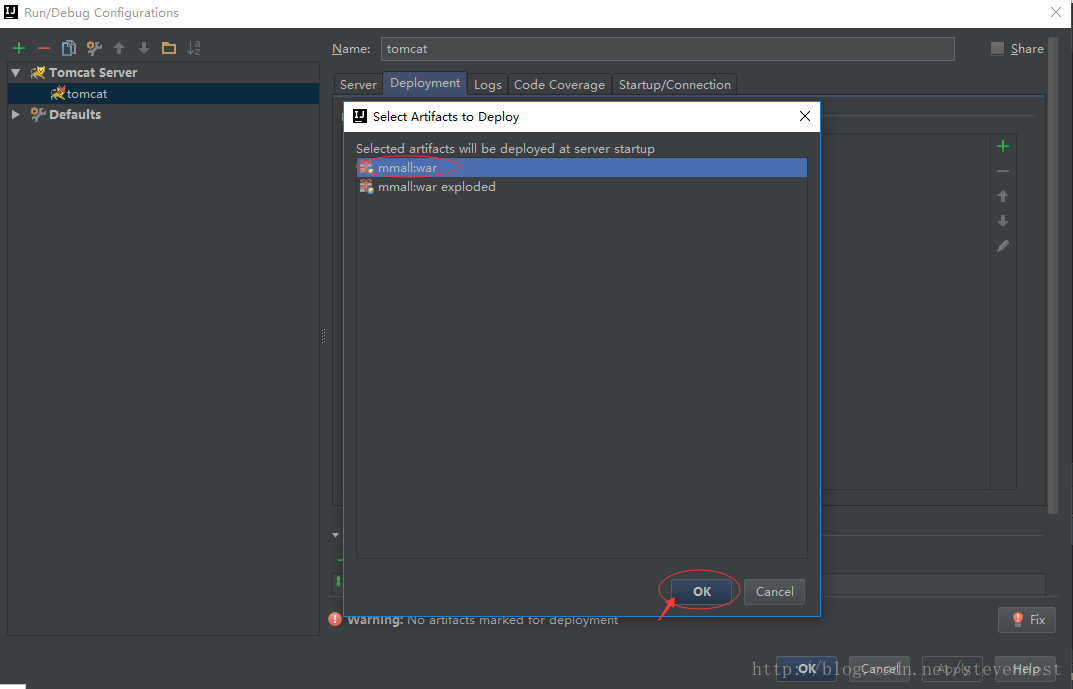This screenshot has height=689, width=1073.
Task: Open the Code Coverage tab
Action: [x=560, y=84]
